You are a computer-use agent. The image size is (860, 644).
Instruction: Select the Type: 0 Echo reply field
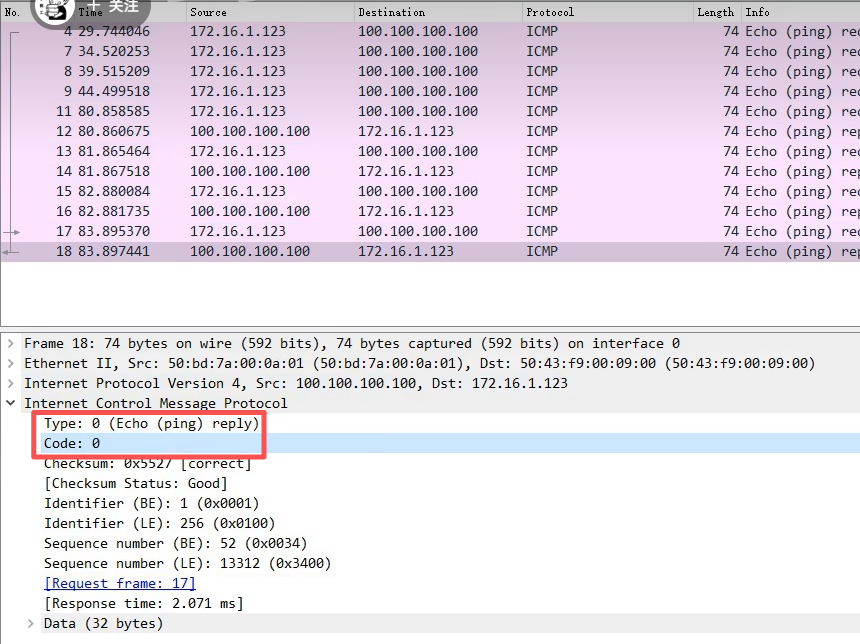coord(151,423)
